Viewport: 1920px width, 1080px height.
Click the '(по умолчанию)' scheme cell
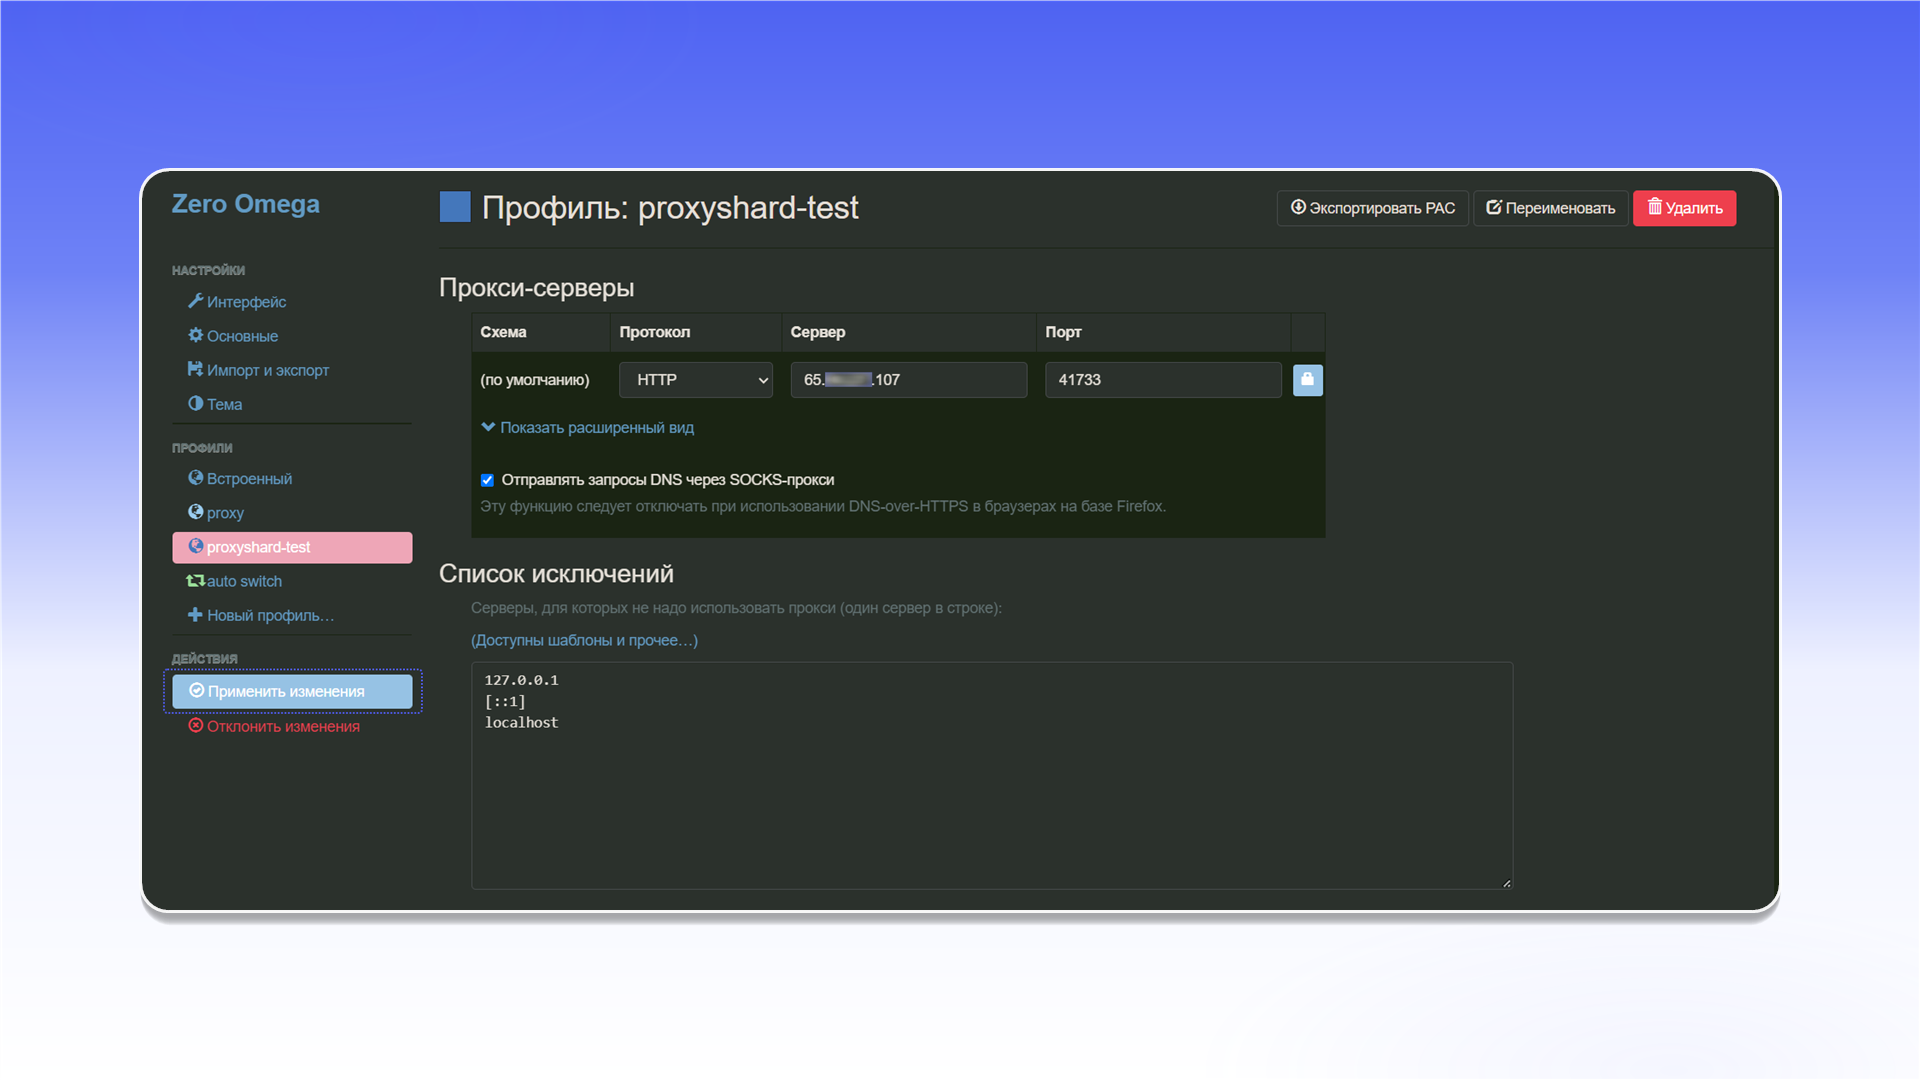(x=535, y=380)
